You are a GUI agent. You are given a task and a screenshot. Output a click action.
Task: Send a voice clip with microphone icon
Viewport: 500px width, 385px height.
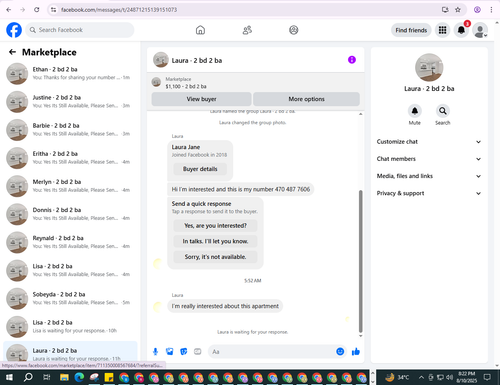pyautogui.click(x=155, y=351)
